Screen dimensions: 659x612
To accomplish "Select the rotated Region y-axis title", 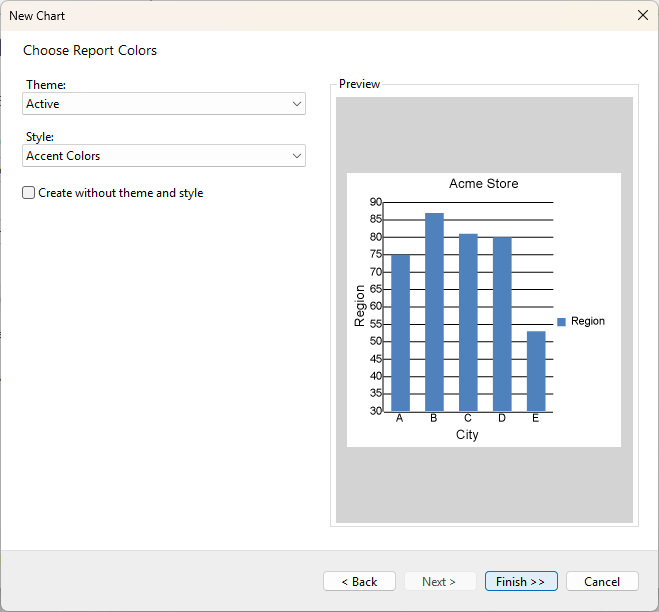I will 360,306.
